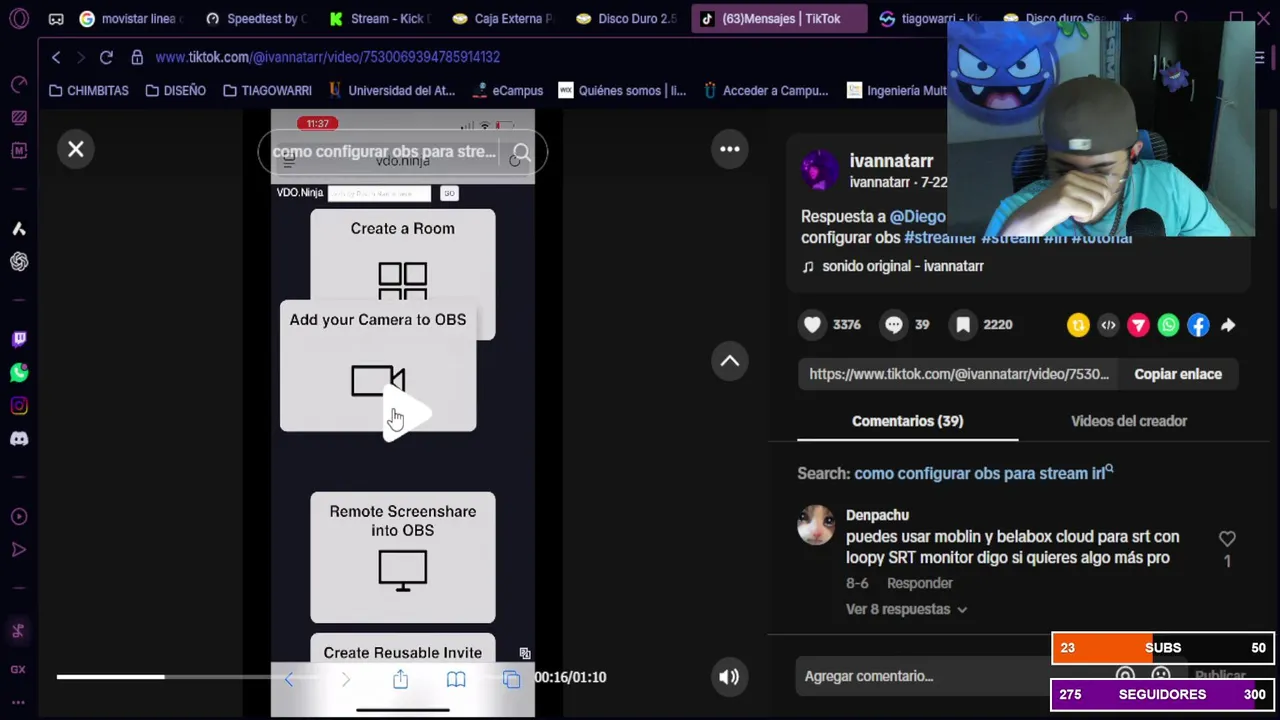Open ChatGPT in sidebar
Viewport: 1280px width, 720px height.
point(19,262)
